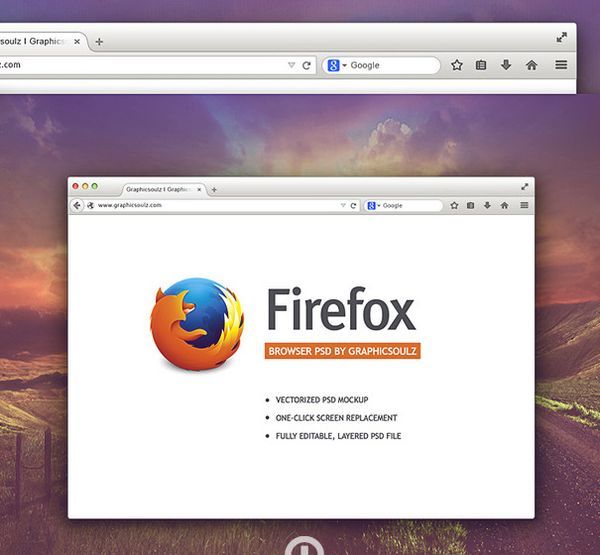The image size is (600, 555).
Task: Bookmark page with star icon in top window
Action: pyautogui.click(x=457, y=65)
